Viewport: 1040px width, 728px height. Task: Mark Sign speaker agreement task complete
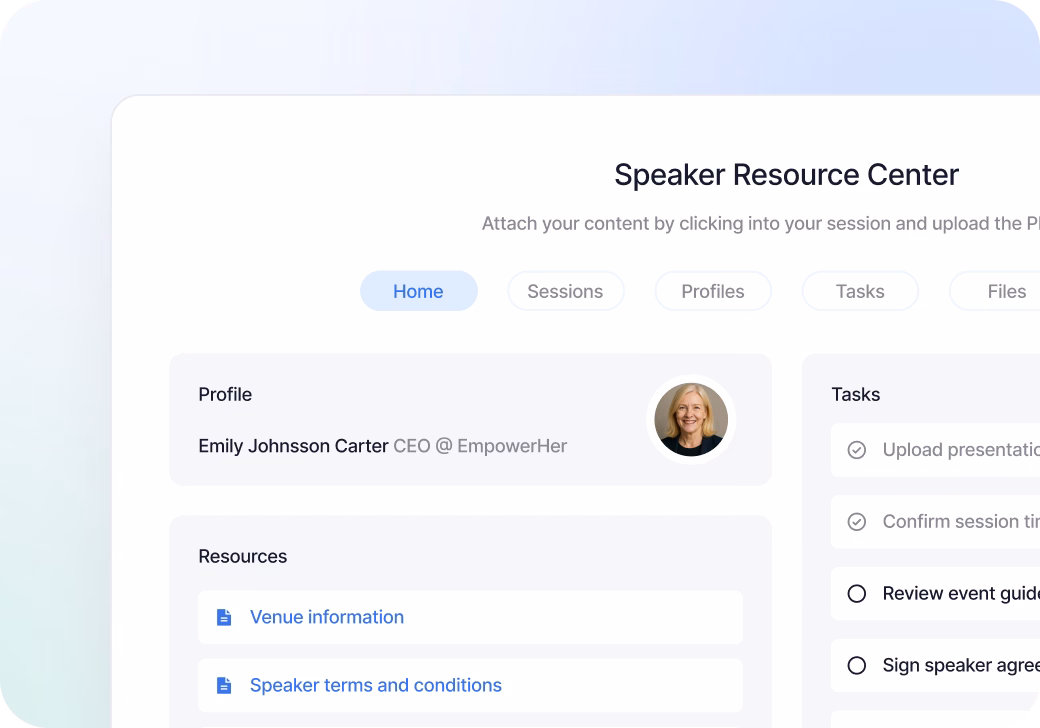pyautogui.click(x=857, y=665)
